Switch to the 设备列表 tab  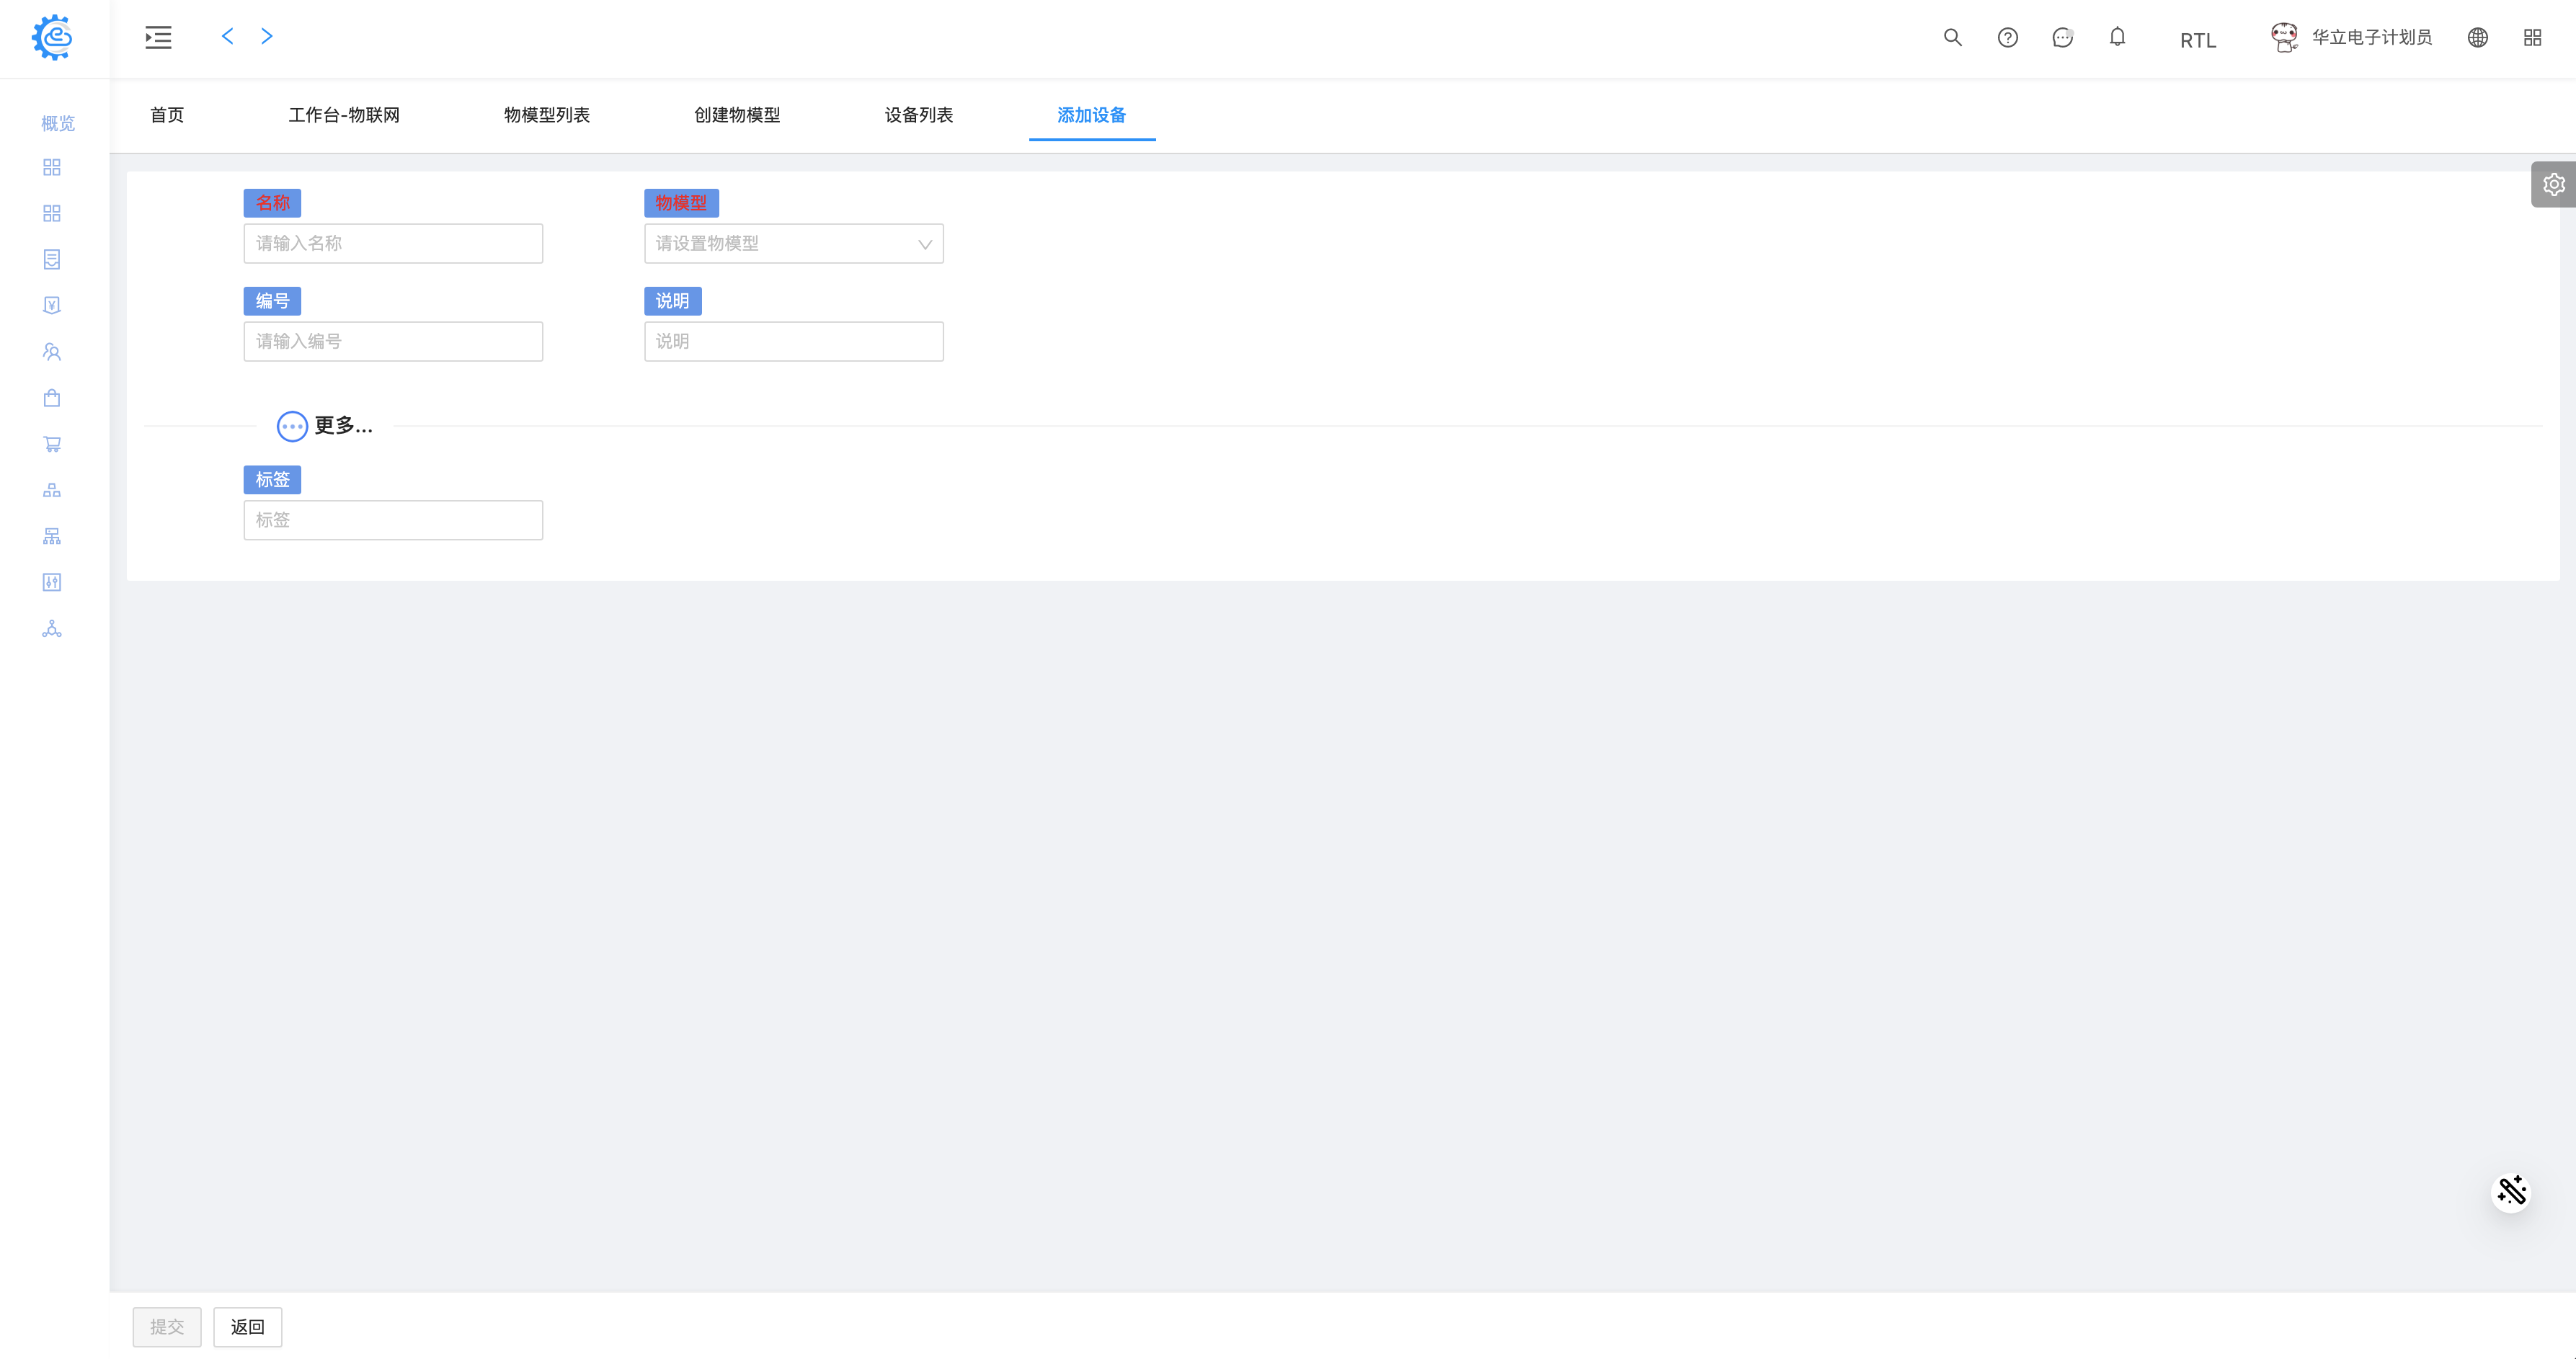tap(918, 115)
